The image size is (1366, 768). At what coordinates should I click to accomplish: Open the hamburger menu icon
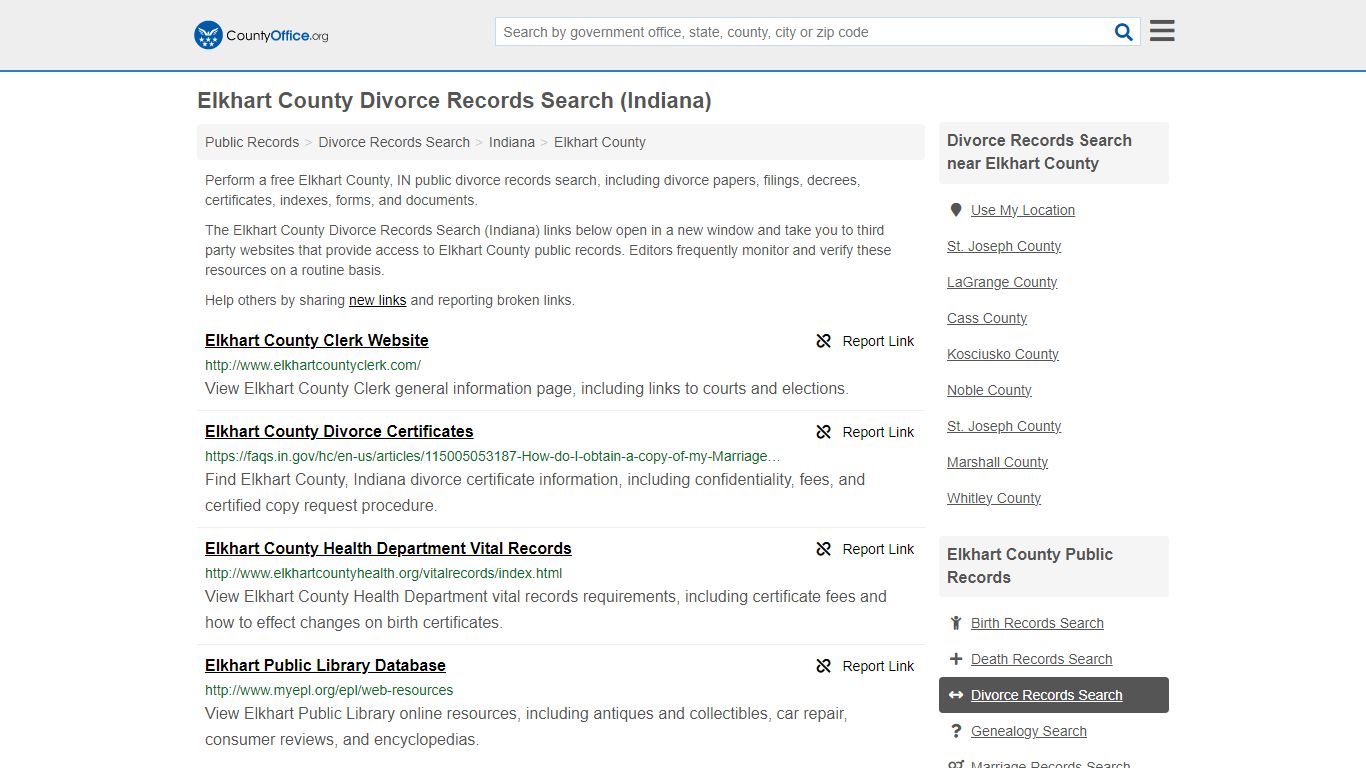pos(1162,31)
